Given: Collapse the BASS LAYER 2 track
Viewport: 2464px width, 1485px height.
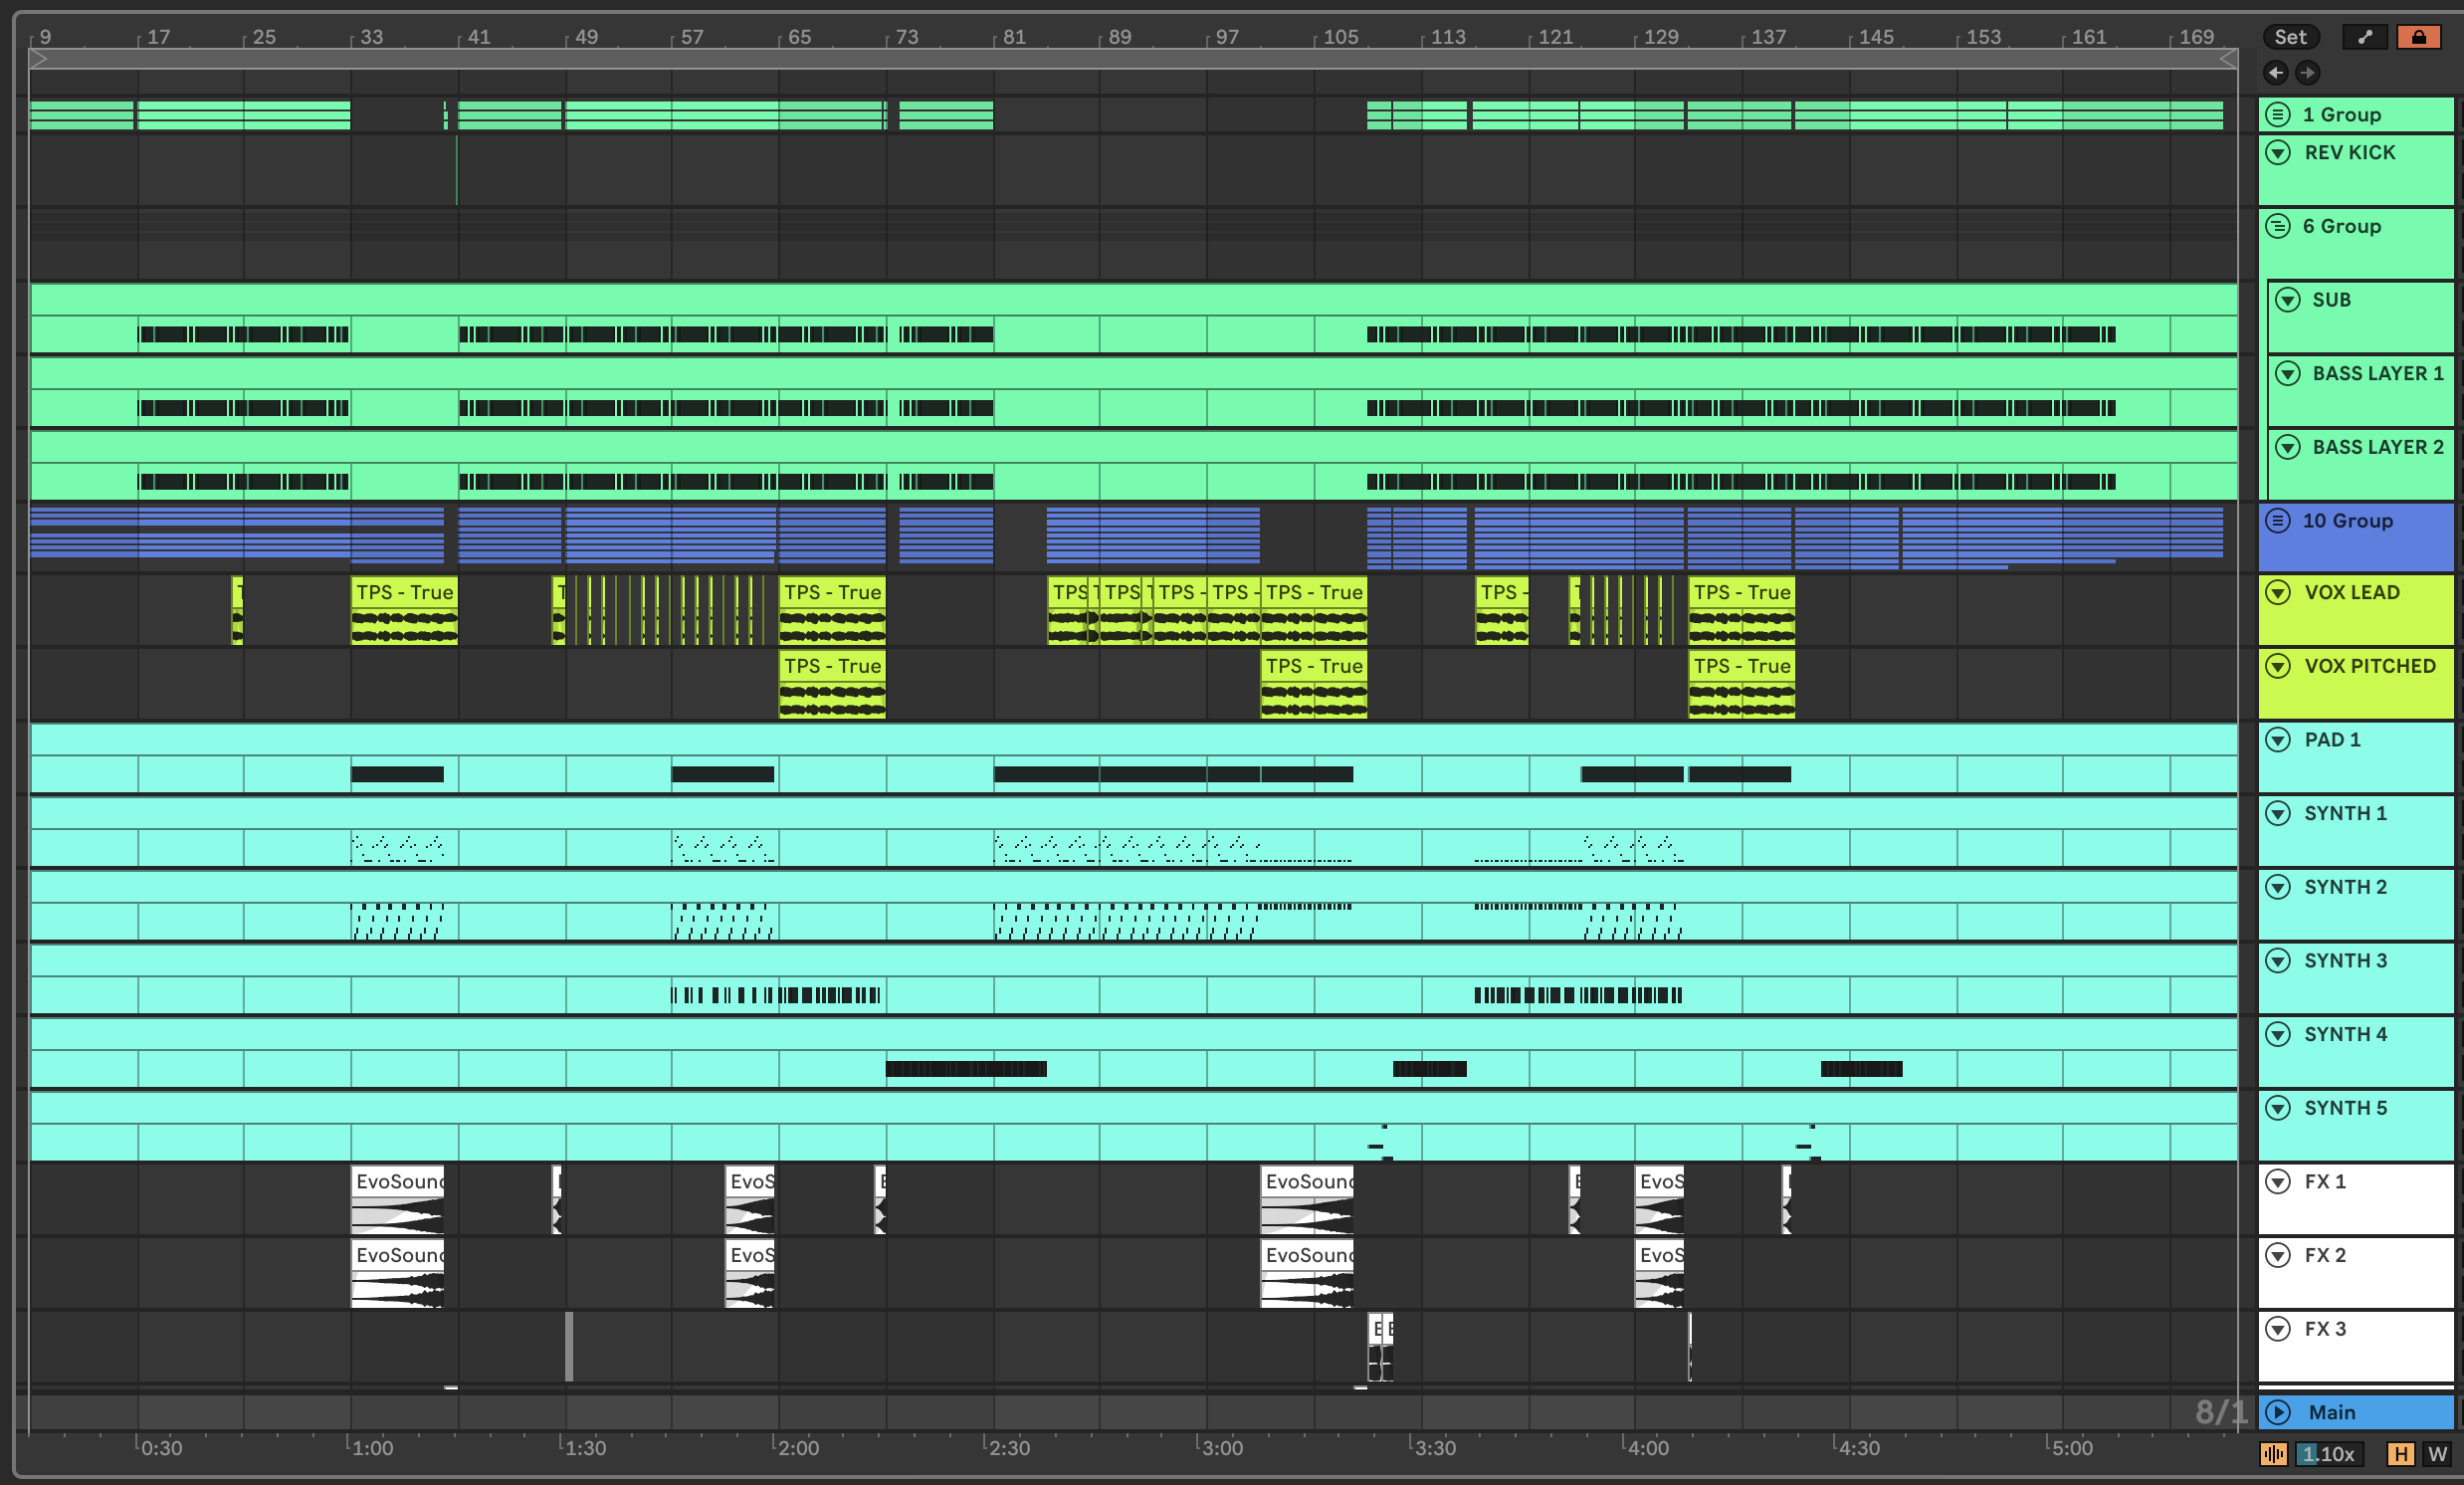Looking at the screenshot, I should coord(2287,447).
